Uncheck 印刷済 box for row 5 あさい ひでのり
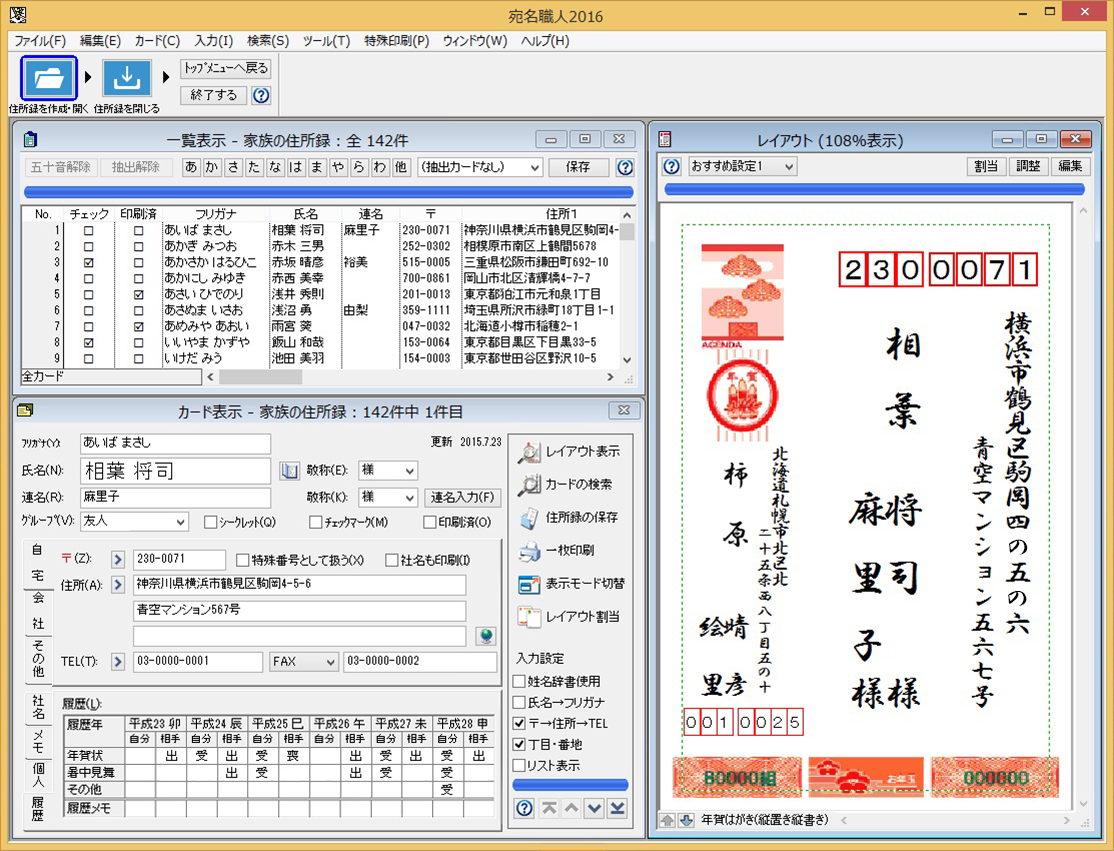The image size is (1114, 851). point(139,295)
